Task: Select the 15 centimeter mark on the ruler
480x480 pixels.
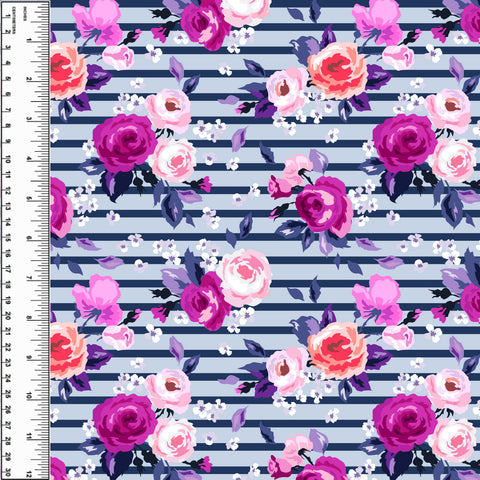Action: tap(7, 238)
